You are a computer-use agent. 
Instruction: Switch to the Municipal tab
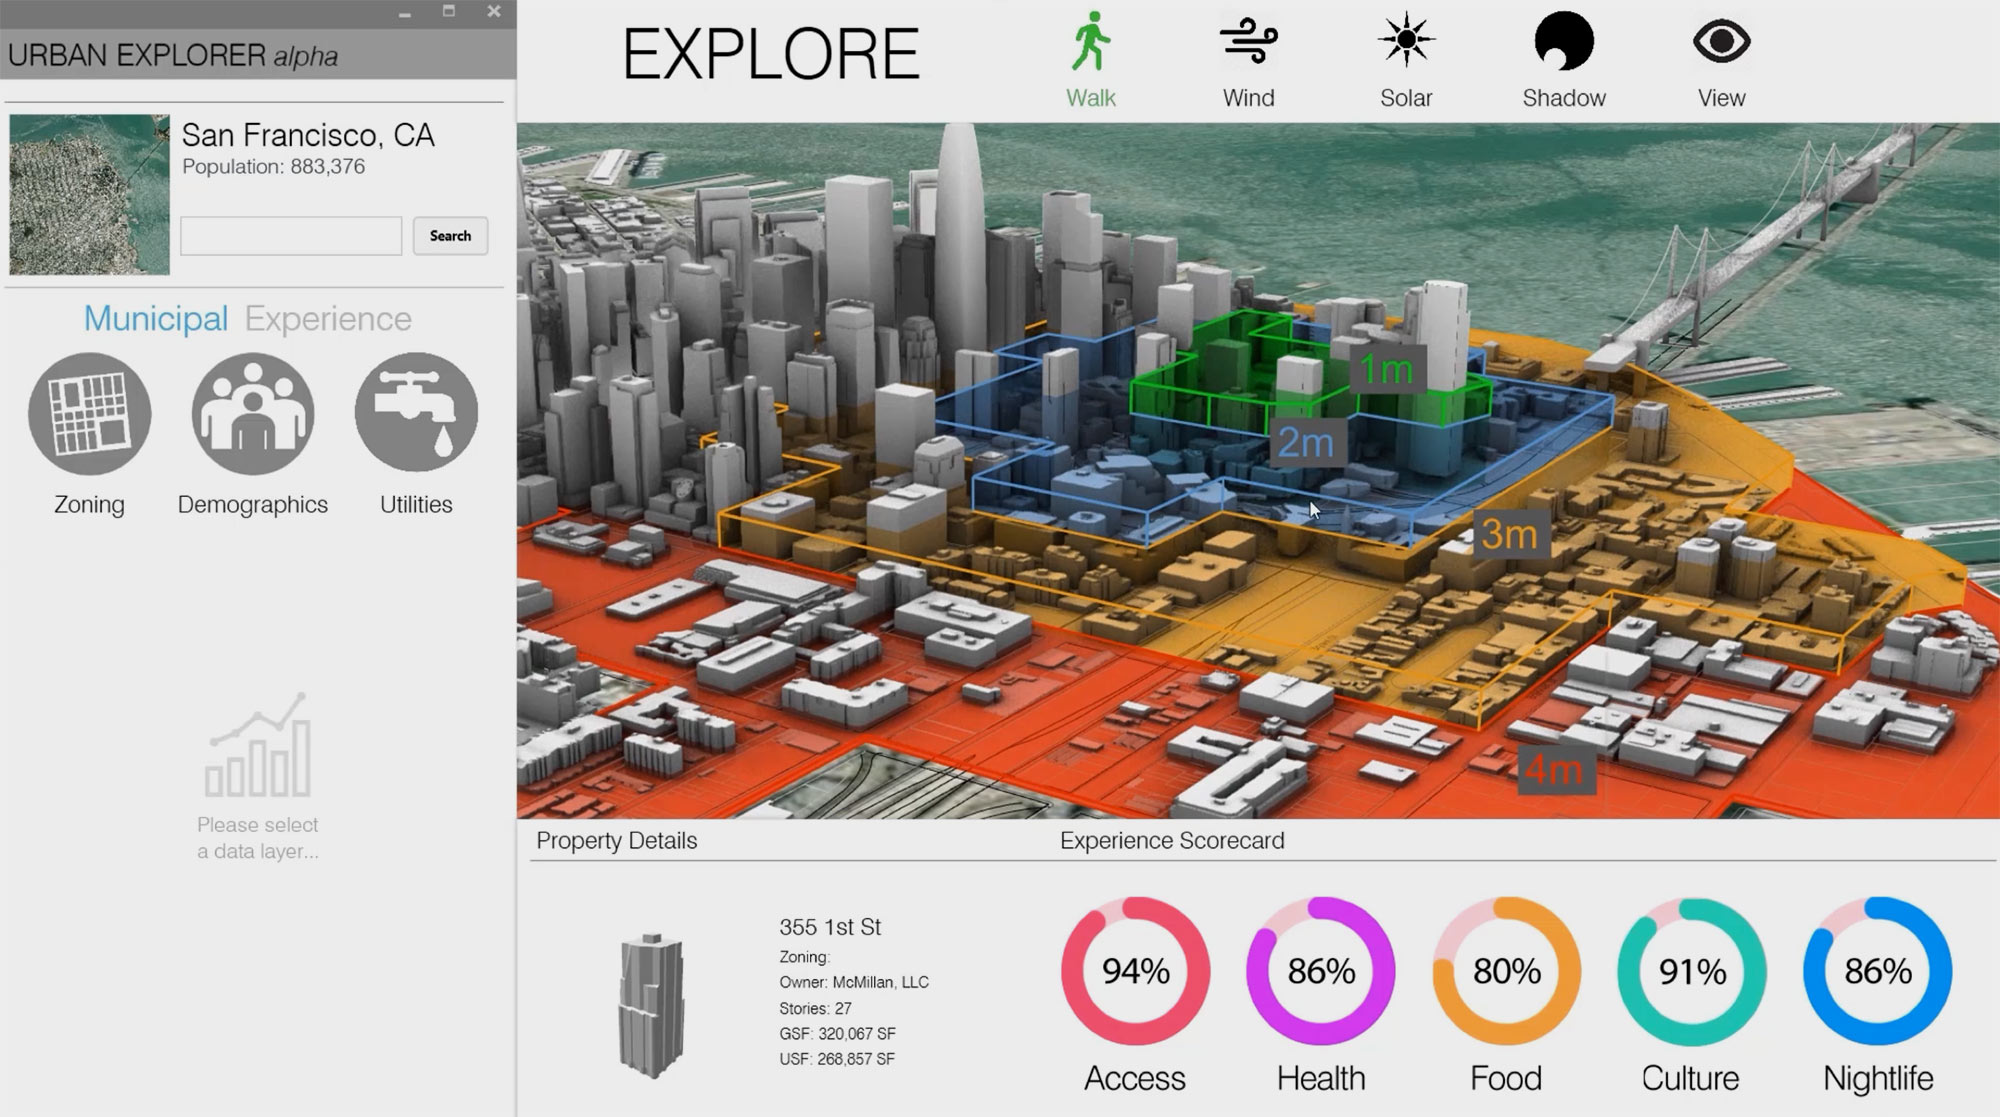[x=156, y=318]
